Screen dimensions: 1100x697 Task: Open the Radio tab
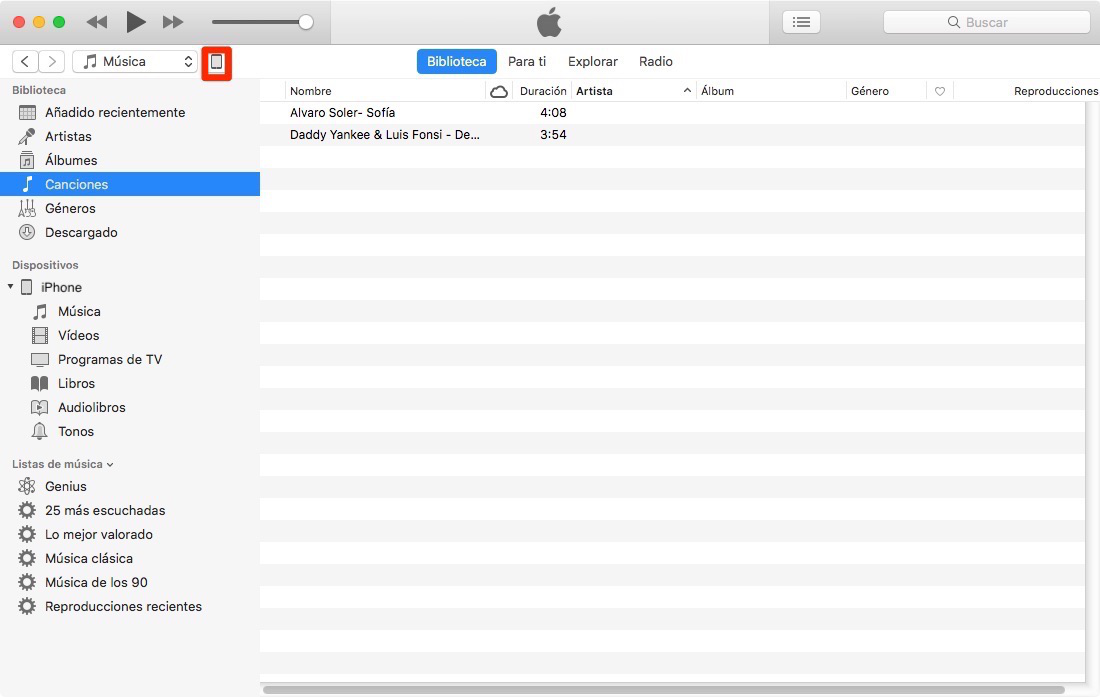656,61
